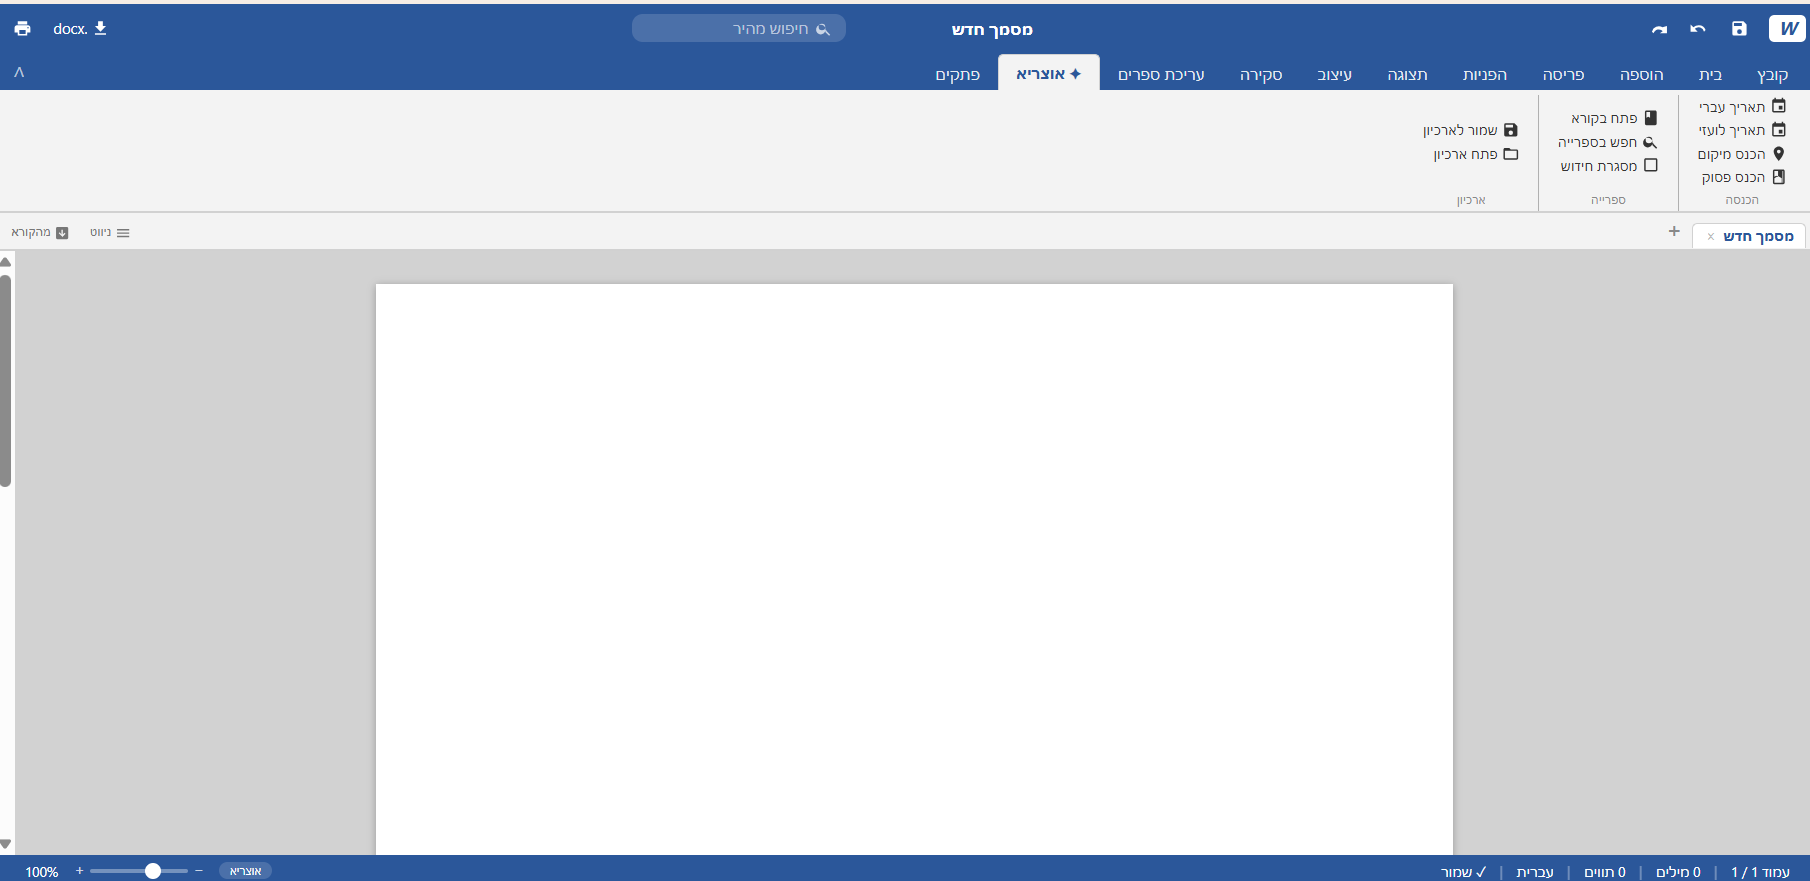The width and height of the screenshot is (1810, 881).
Task: Open the archive with פתח ארכיון
Action: pos(1476,154)
